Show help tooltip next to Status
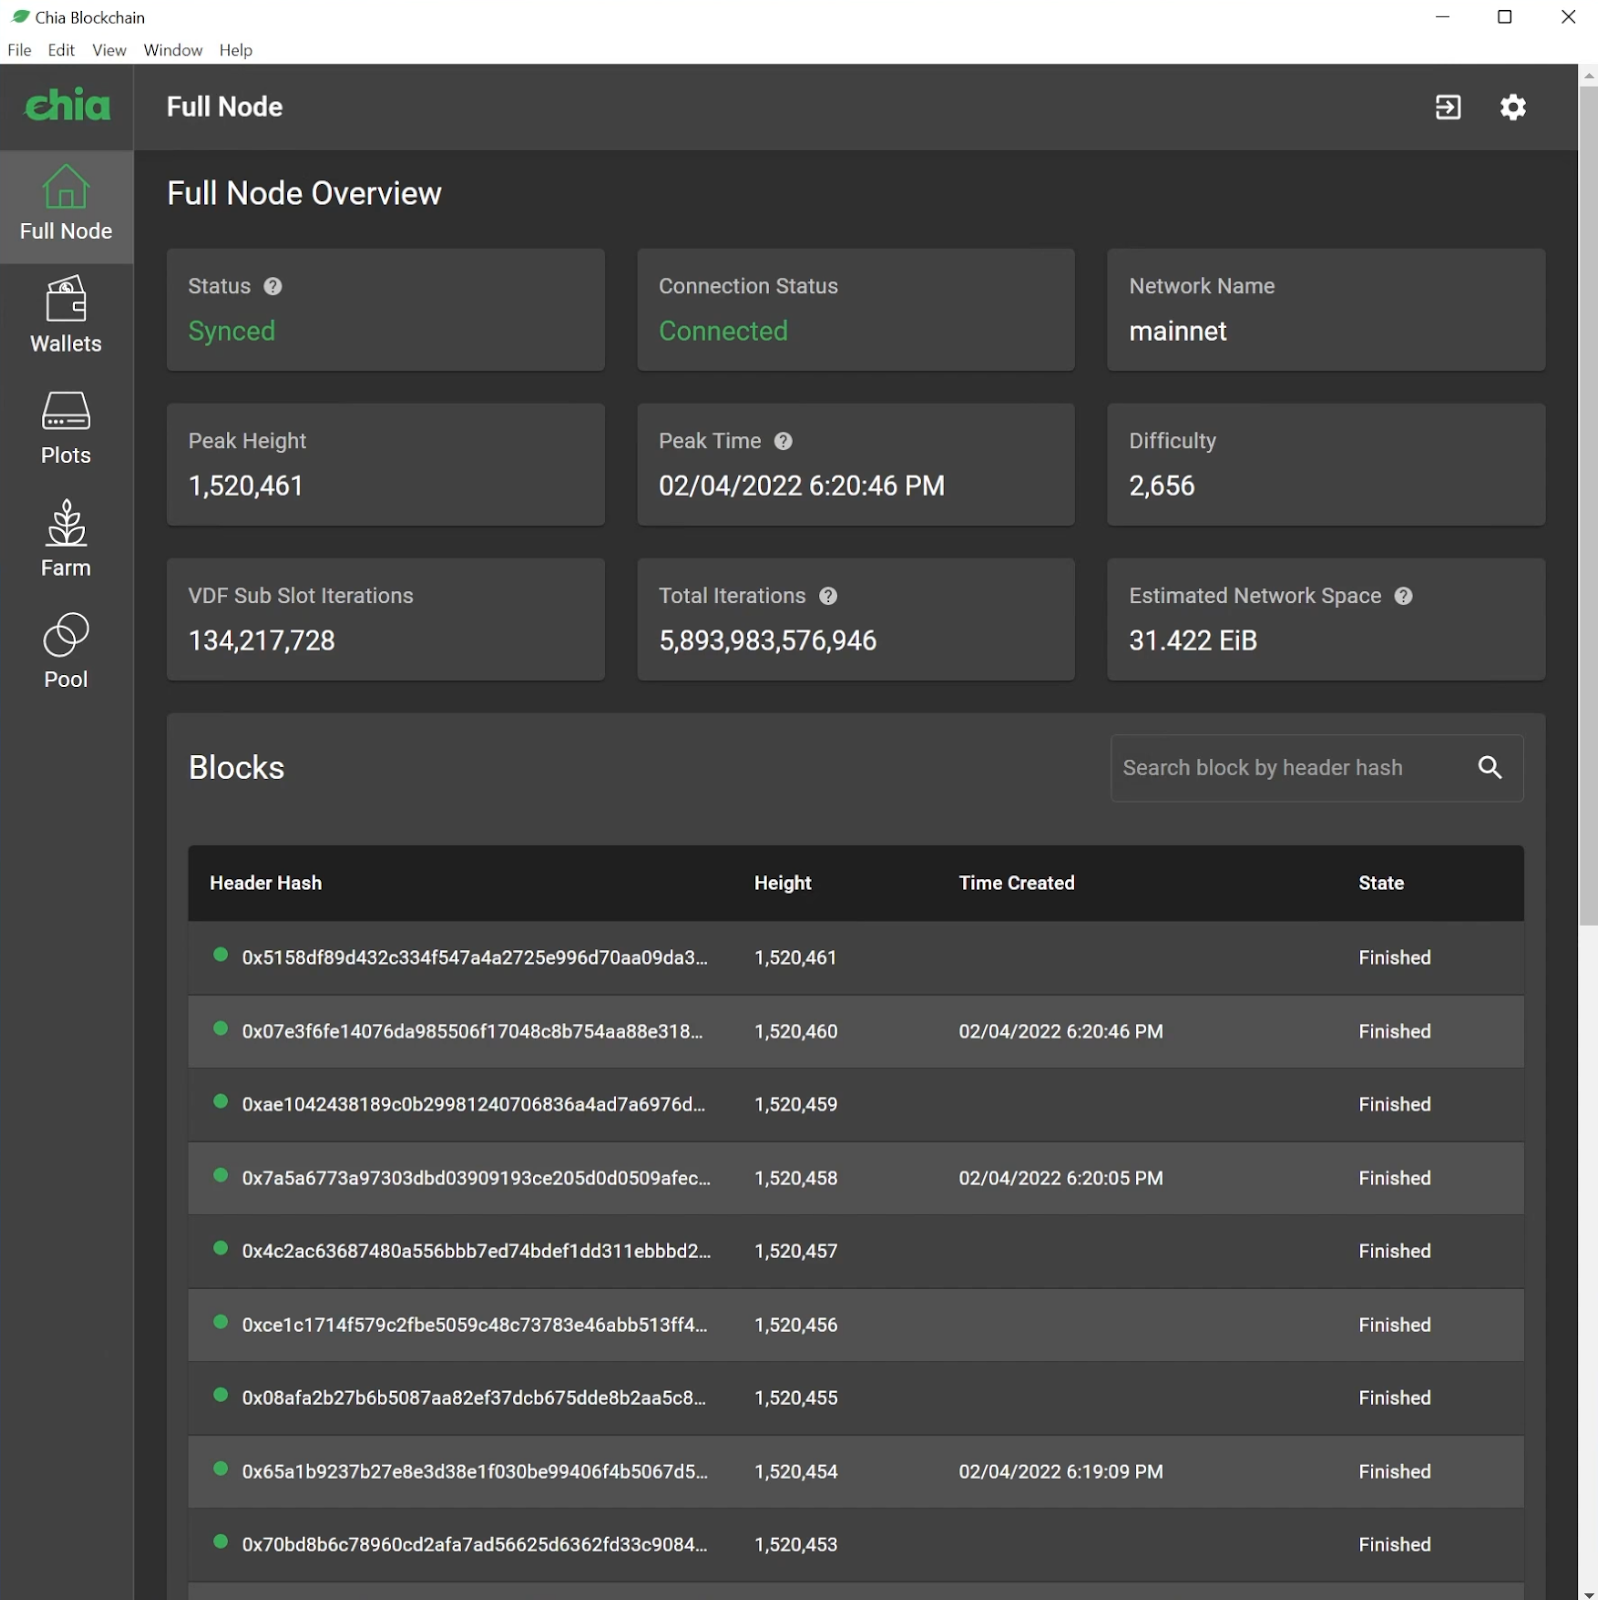The height and width of the screenshot is (1600, 1598). point(273,286)
